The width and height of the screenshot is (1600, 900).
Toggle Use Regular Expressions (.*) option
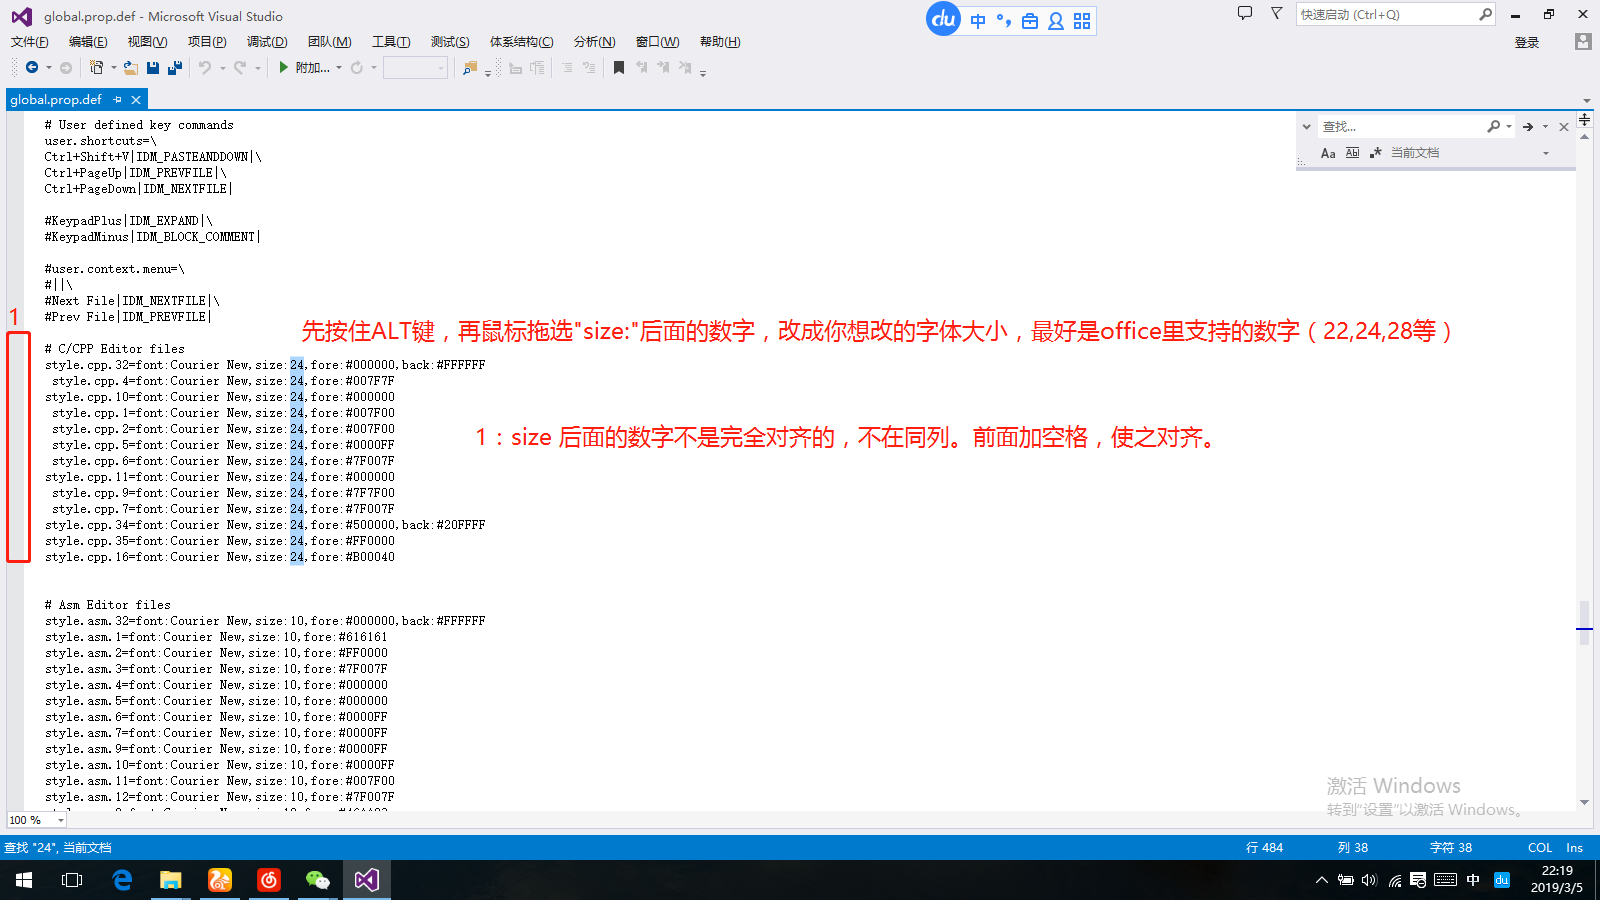coord(1376,153)
